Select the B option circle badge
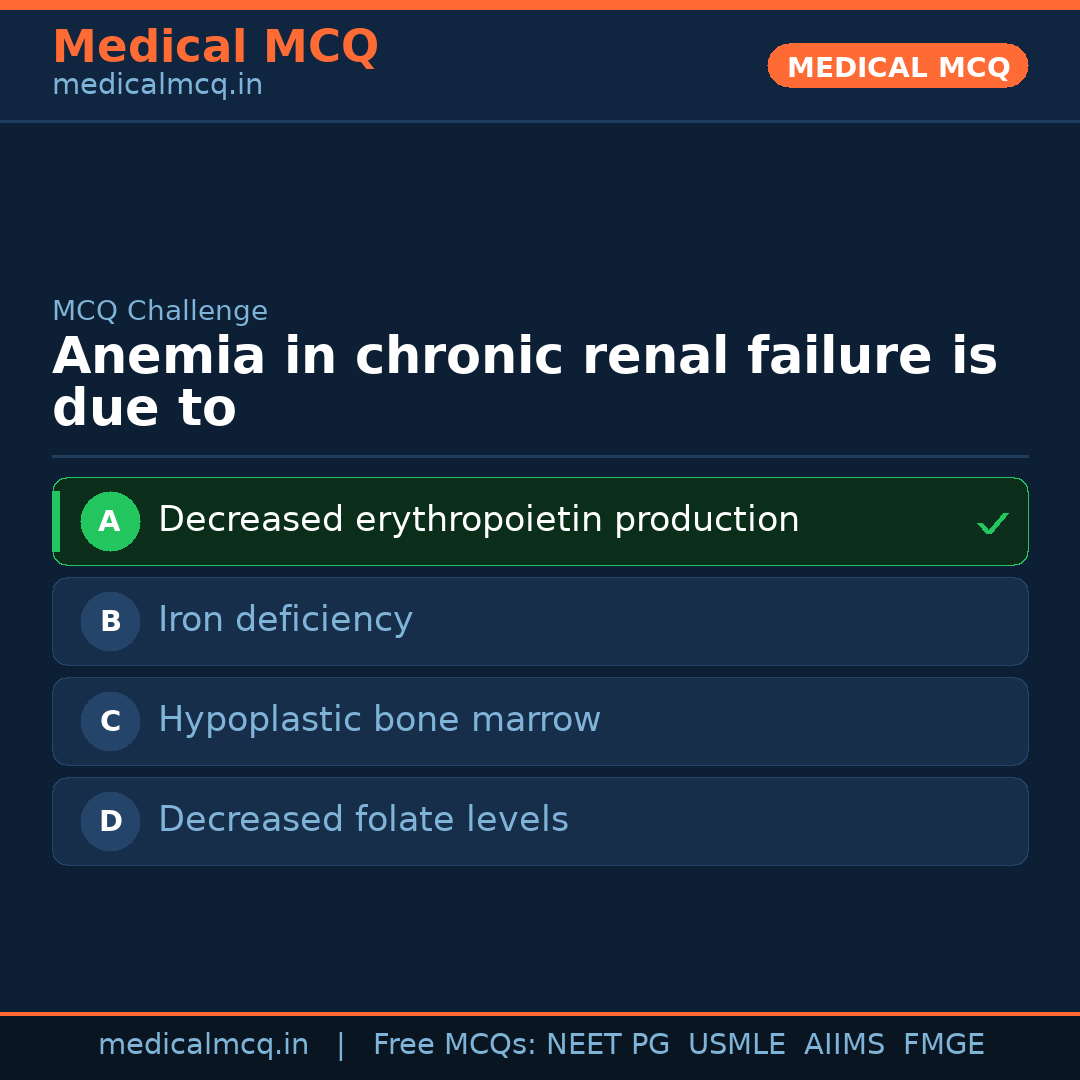The height and width of the screenshot is (1080, 1080). click(110, 621)
